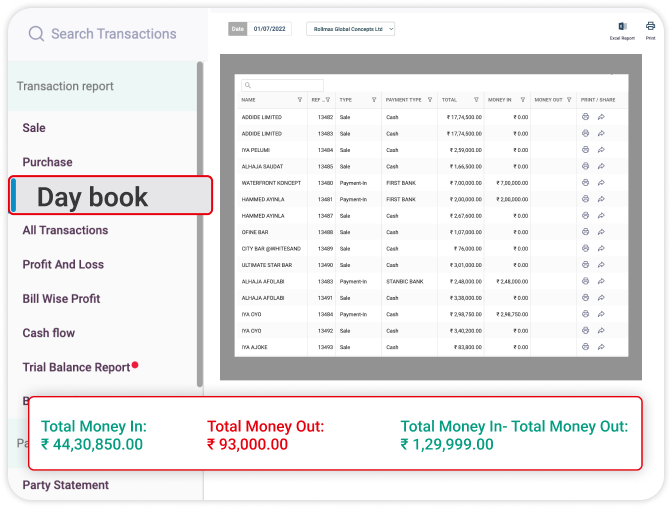Click the Search Transactions field
672x508 pixels.
(x=114, y=33)
